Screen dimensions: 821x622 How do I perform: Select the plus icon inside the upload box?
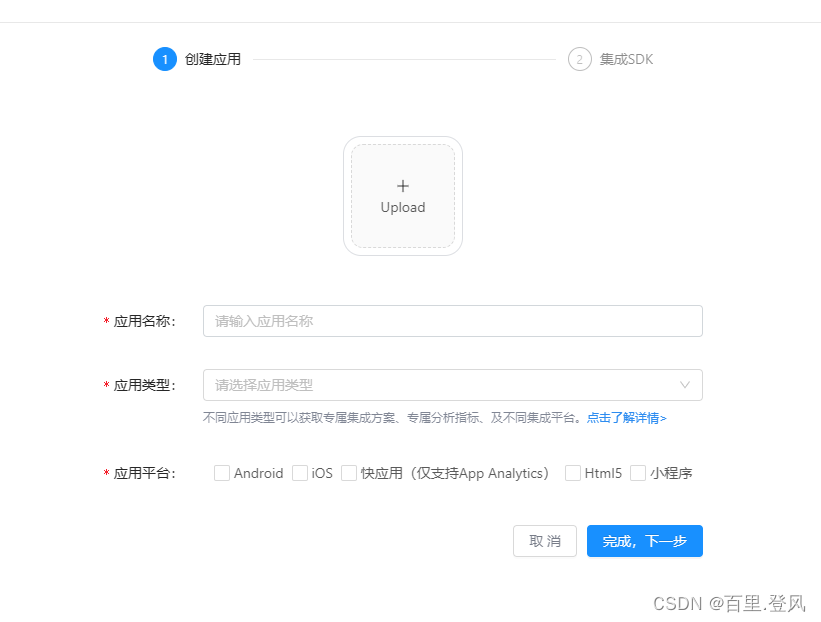(402, 185)
